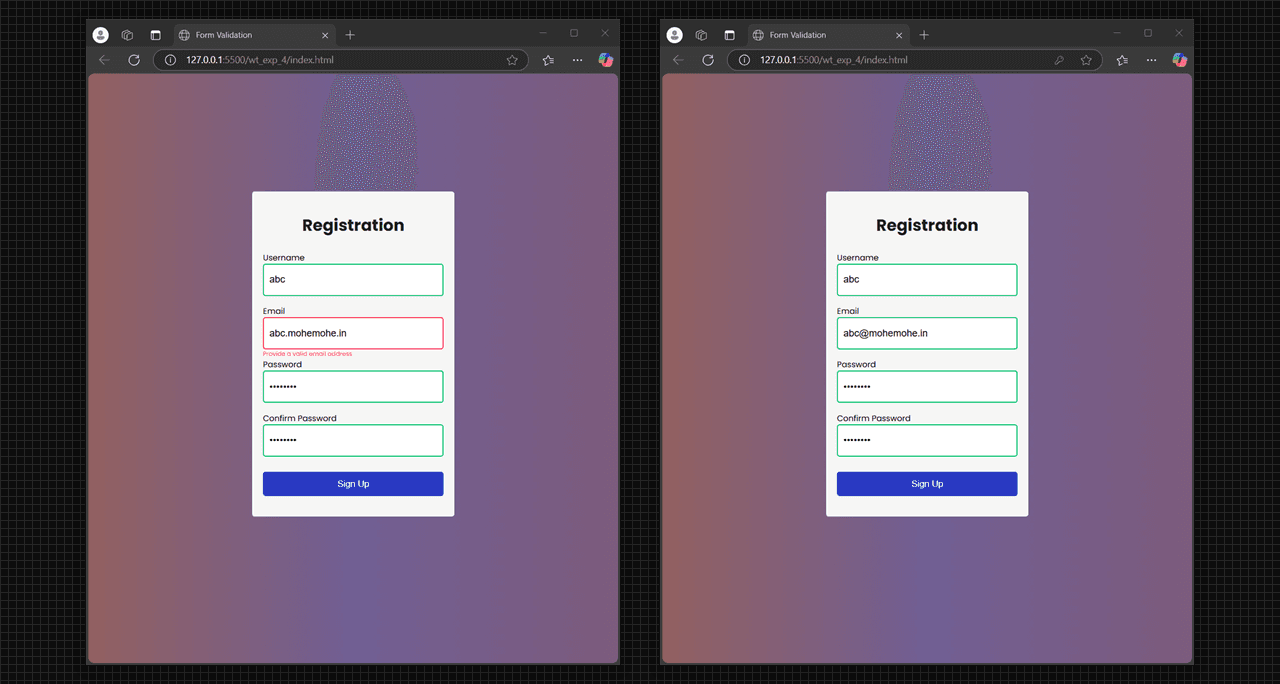
Task: Toggle focus into the Username field
Action: click(x=353, y=280)
